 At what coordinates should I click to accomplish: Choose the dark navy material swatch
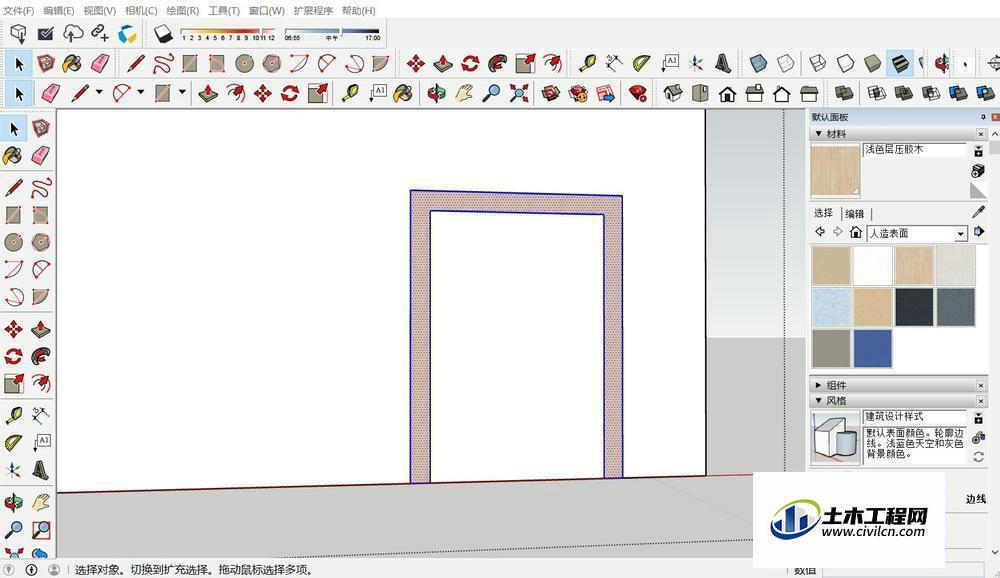914,307
